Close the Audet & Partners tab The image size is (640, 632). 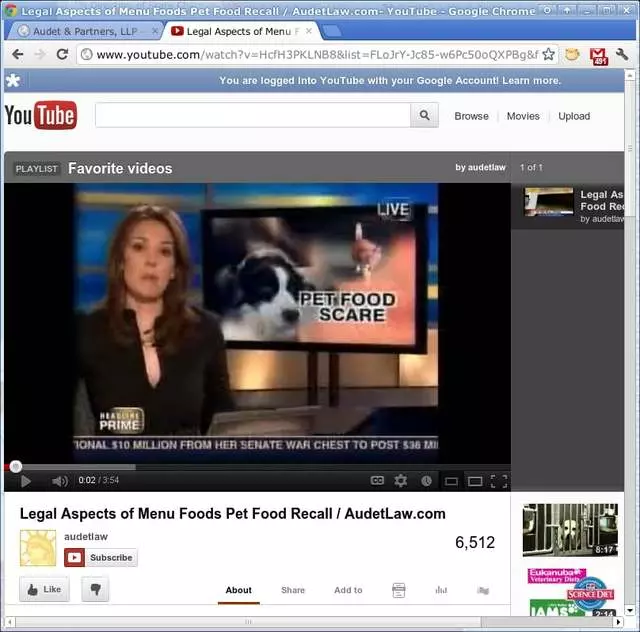(155, 31)
